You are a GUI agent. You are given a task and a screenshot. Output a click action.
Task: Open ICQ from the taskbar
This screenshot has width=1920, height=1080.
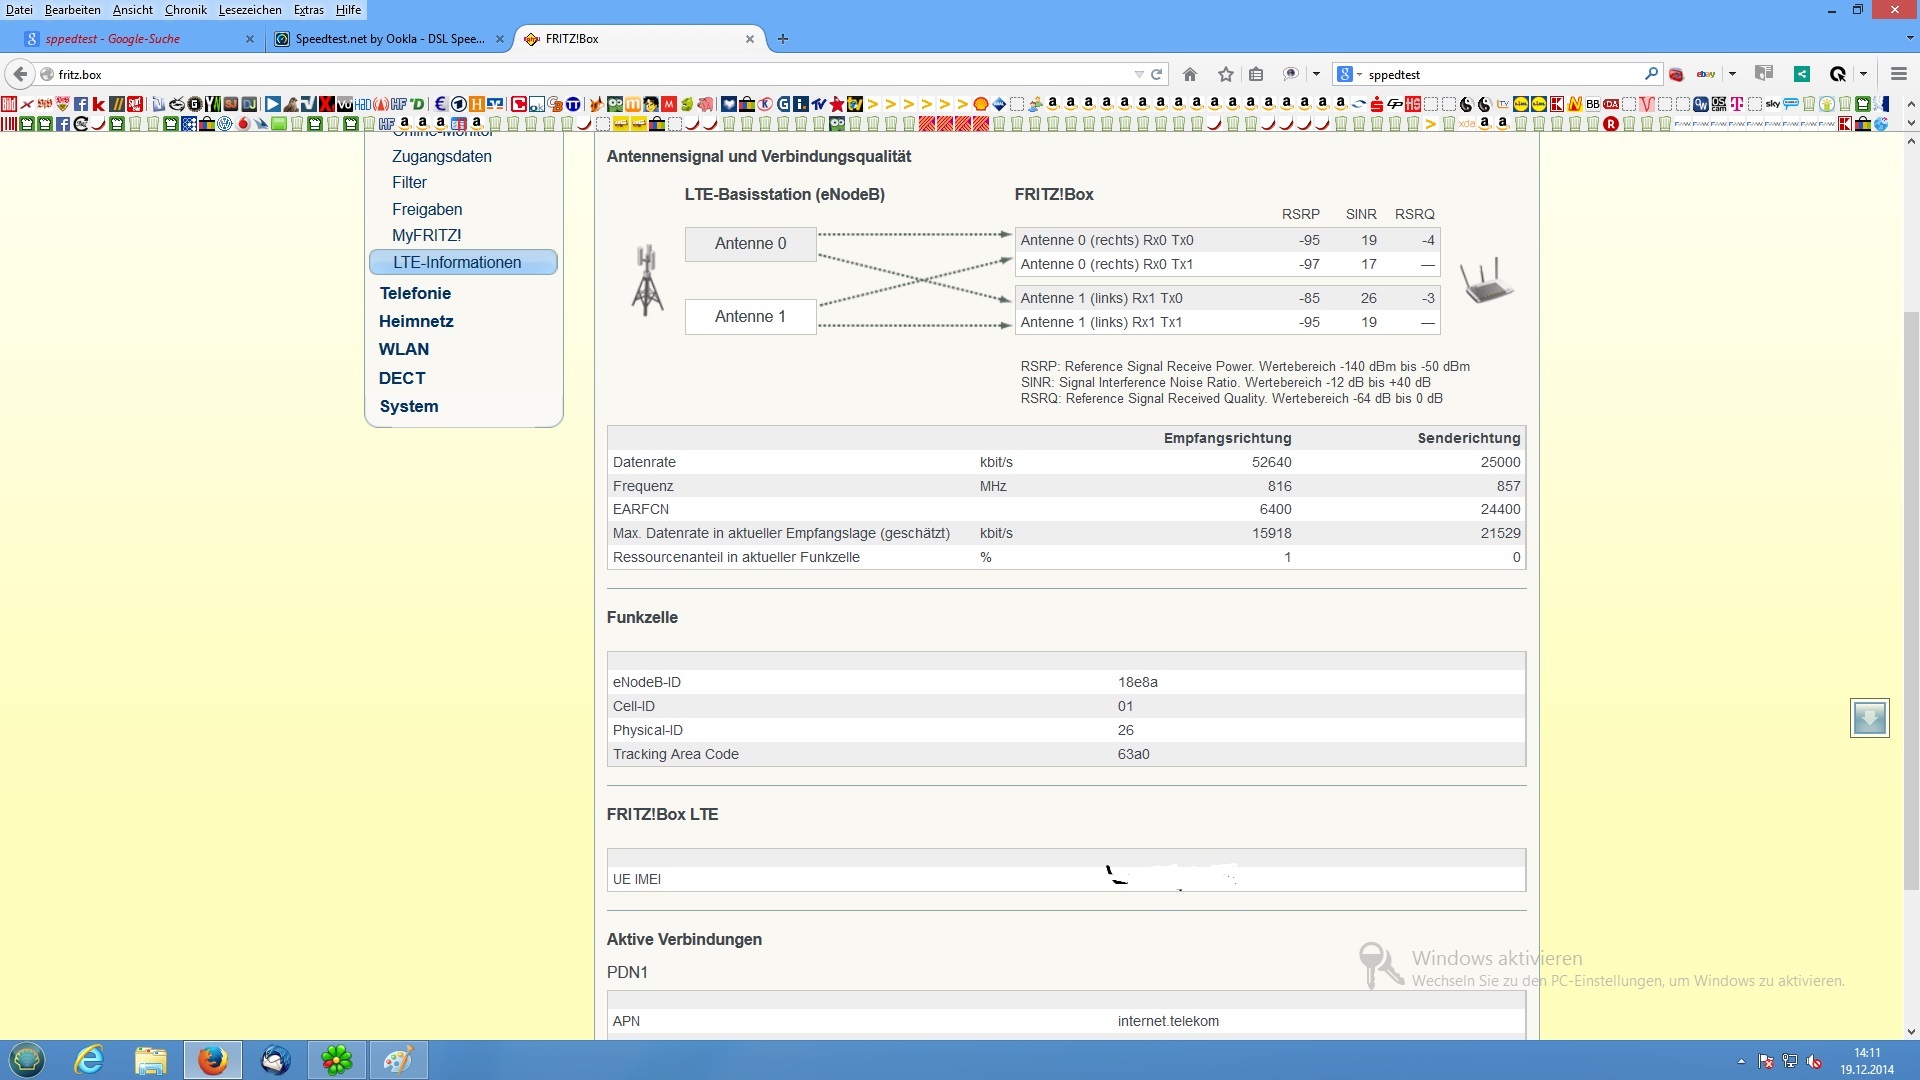point(337,1060)
